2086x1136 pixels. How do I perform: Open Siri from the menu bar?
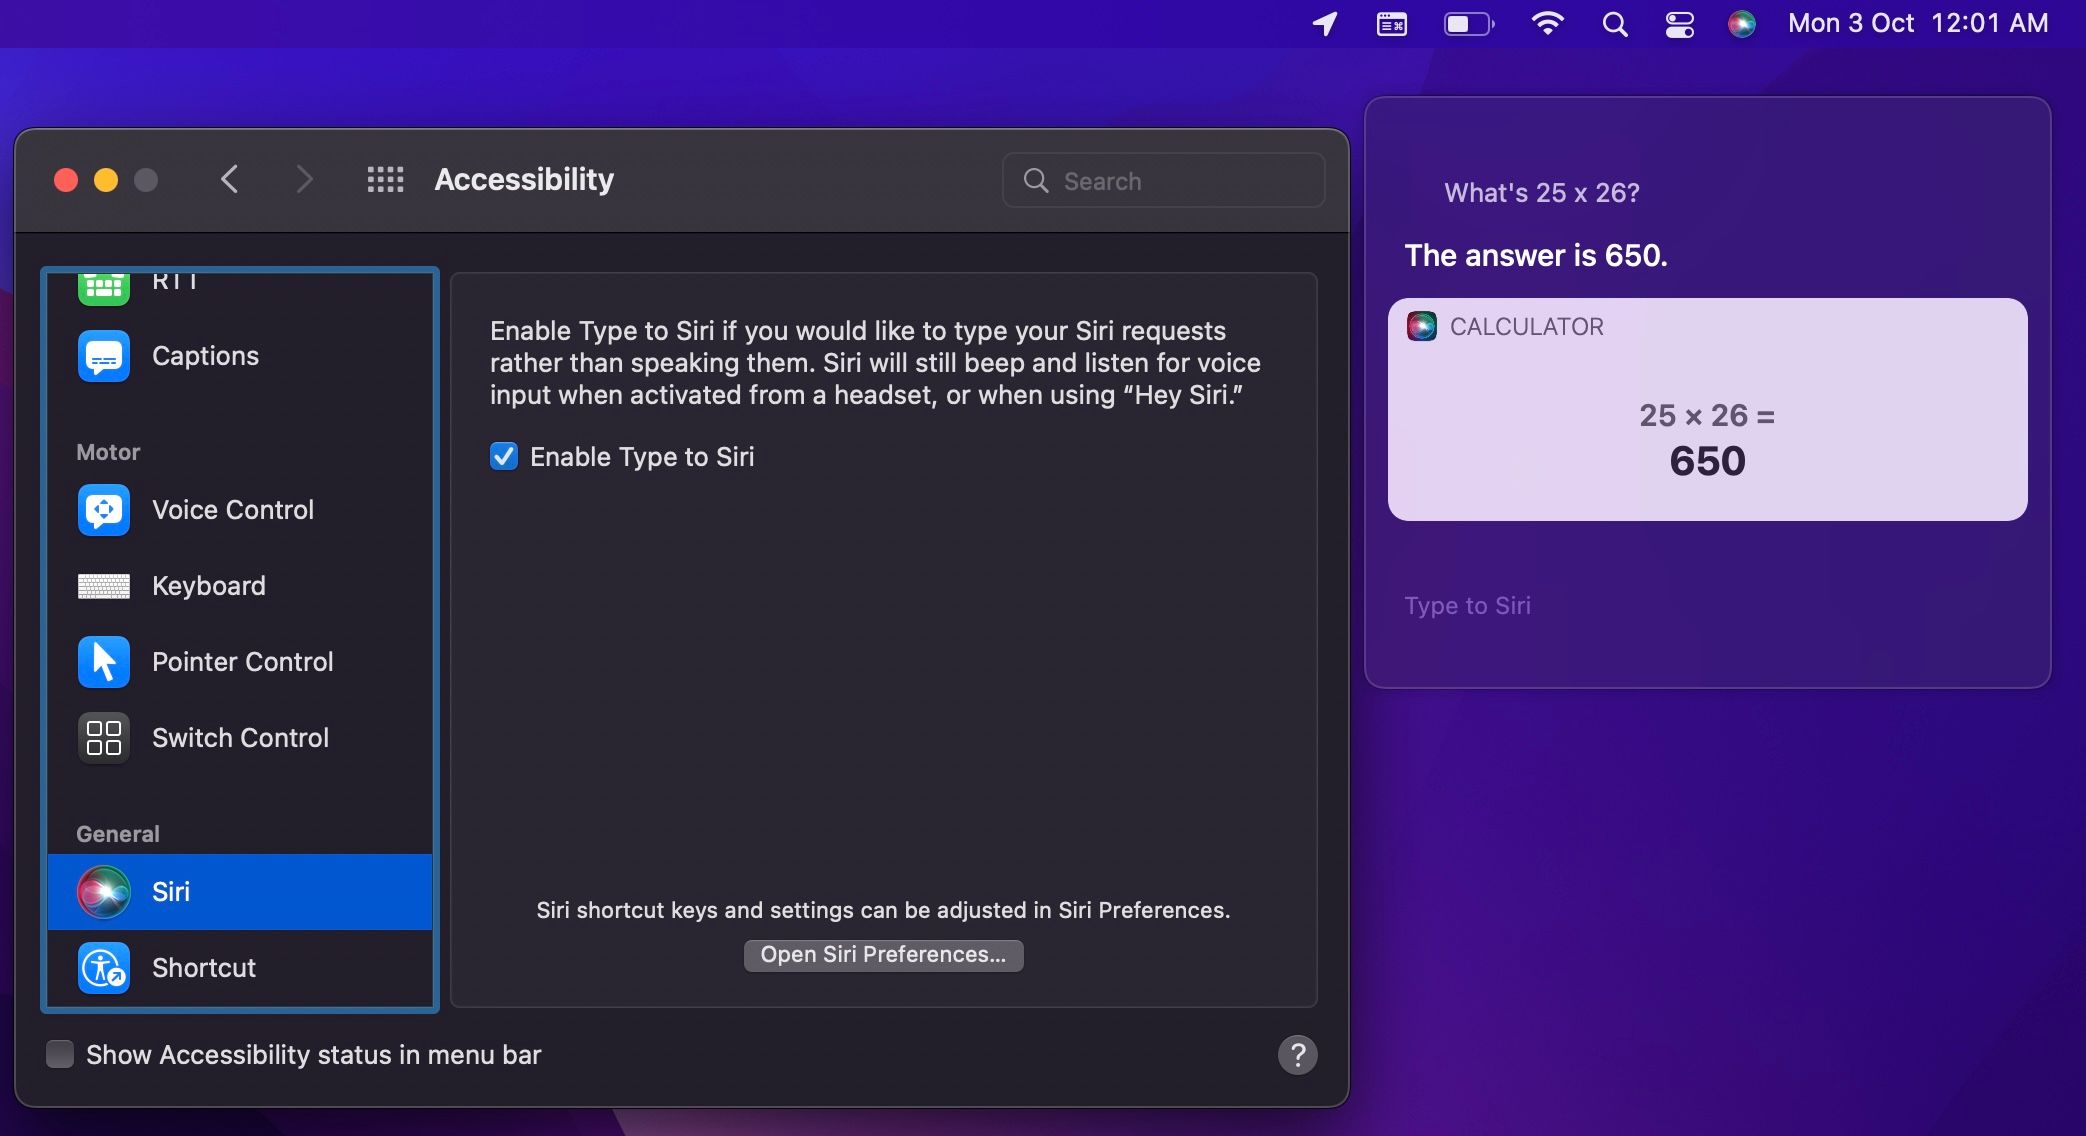[x=1741, y=24]
